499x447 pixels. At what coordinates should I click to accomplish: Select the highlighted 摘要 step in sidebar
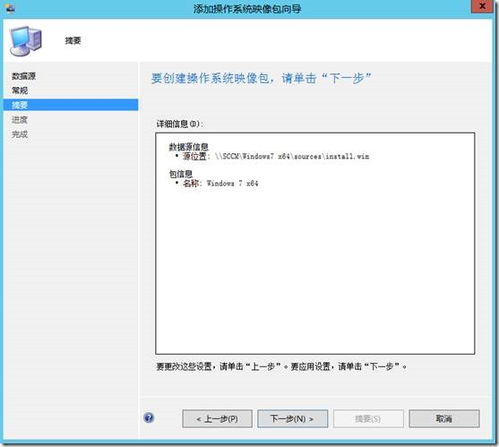point(71,105)
